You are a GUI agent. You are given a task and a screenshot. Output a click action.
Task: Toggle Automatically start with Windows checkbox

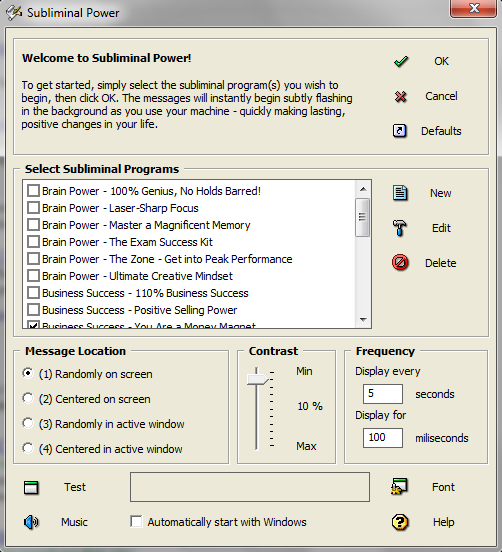point(136,522)
